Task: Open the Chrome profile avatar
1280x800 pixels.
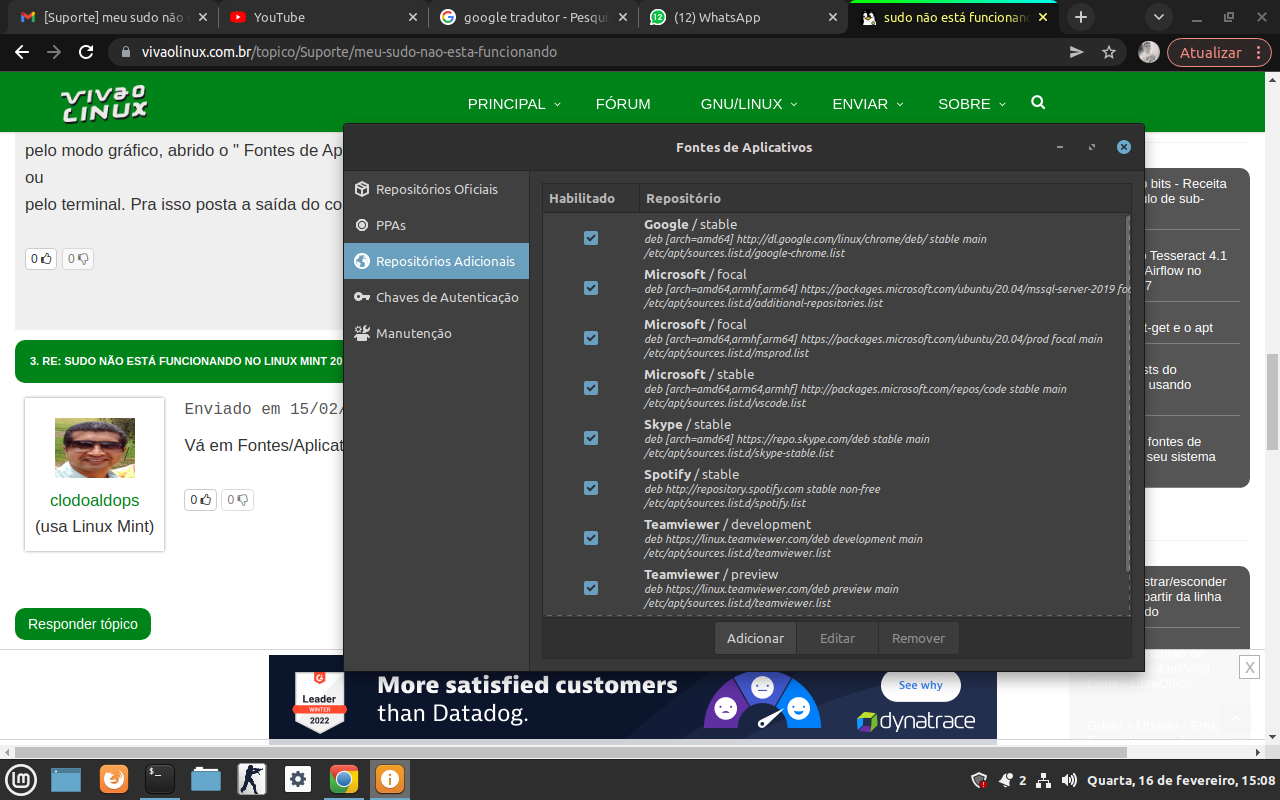Action: [1149, 52]
